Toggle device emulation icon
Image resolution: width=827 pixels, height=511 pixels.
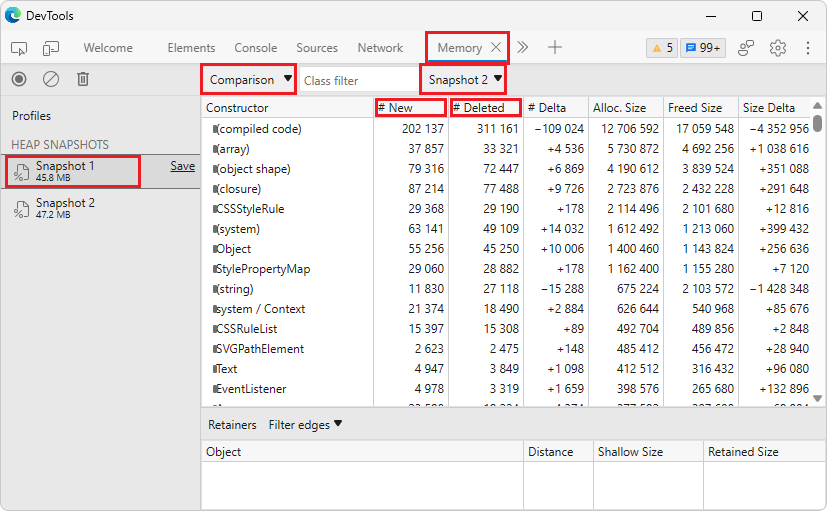tap(51, 48)
